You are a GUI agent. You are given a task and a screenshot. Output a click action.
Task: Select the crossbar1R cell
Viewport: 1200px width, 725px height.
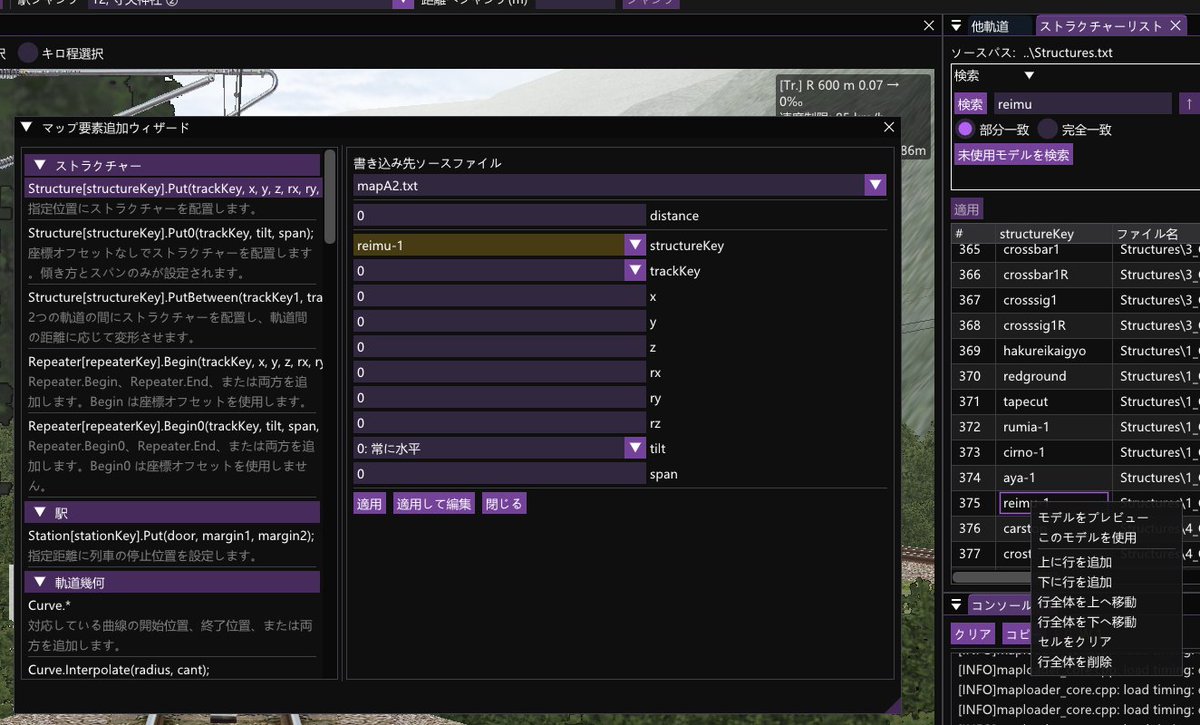coord(1053,274)
